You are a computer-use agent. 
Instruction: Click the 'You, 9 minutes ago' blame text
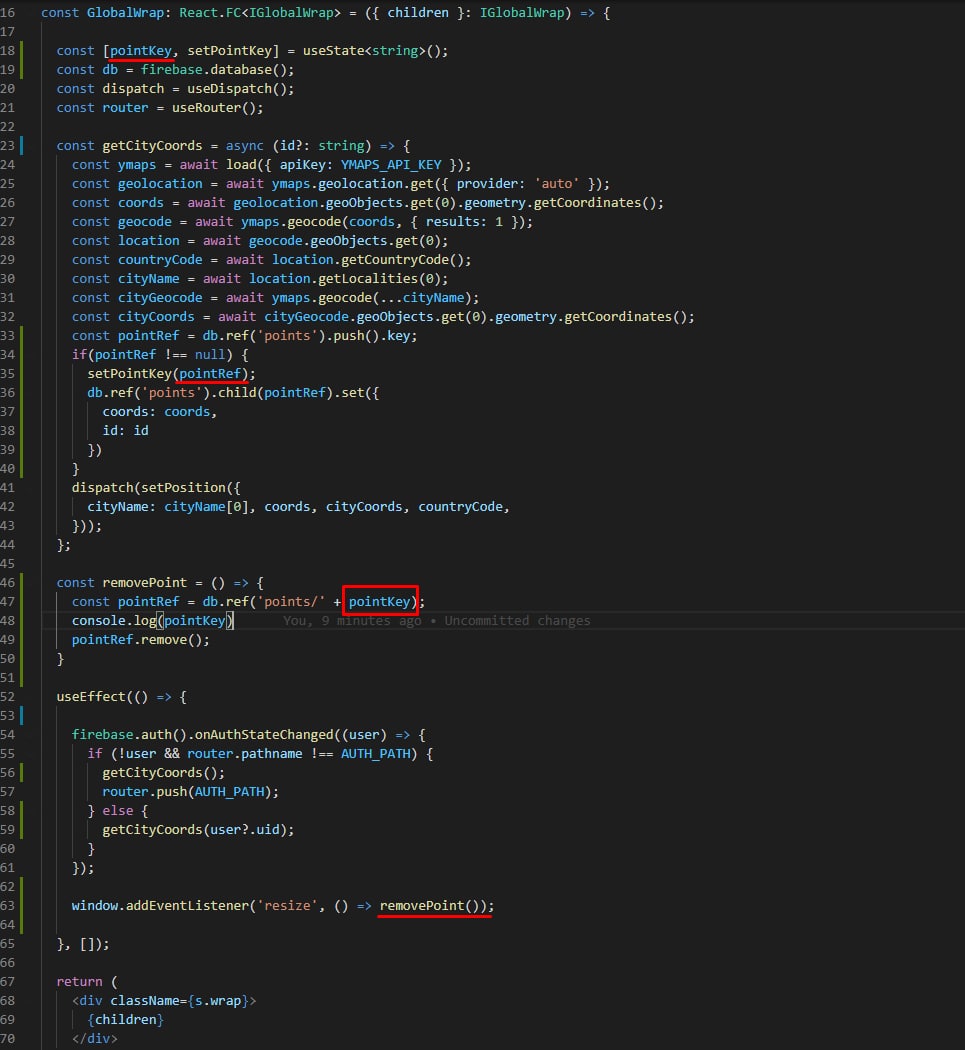352,621
